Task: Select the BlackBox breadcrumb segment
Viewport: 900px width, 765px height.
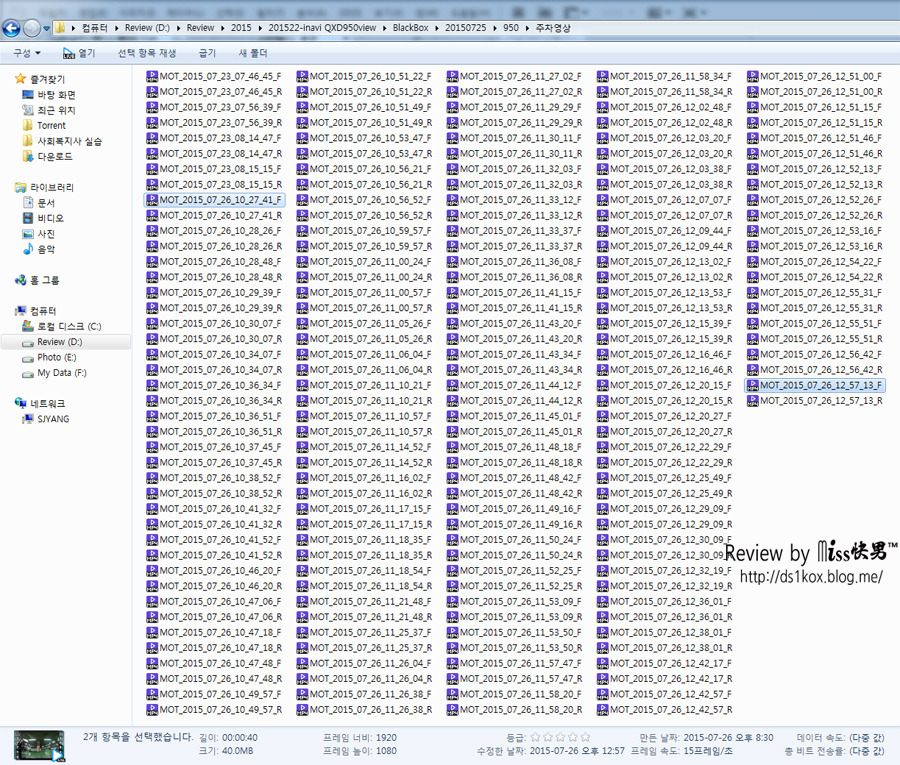Action: point(410,28)
